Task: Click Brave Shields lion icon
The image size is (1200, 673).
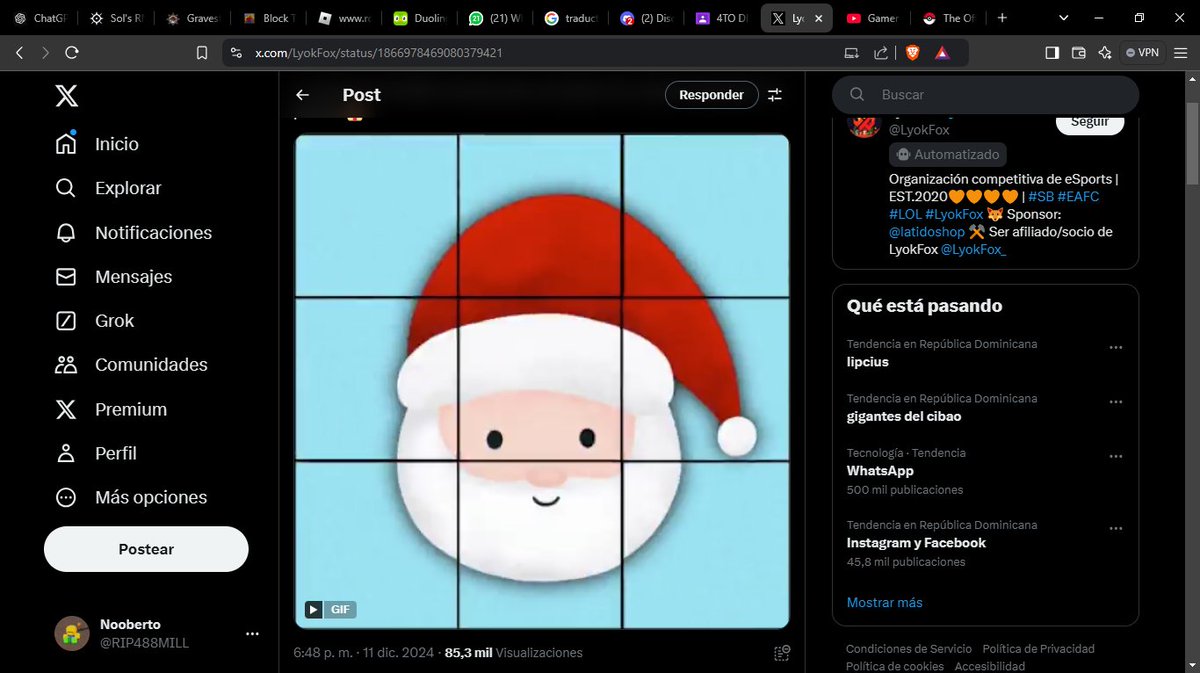Action: pos(912,53)
